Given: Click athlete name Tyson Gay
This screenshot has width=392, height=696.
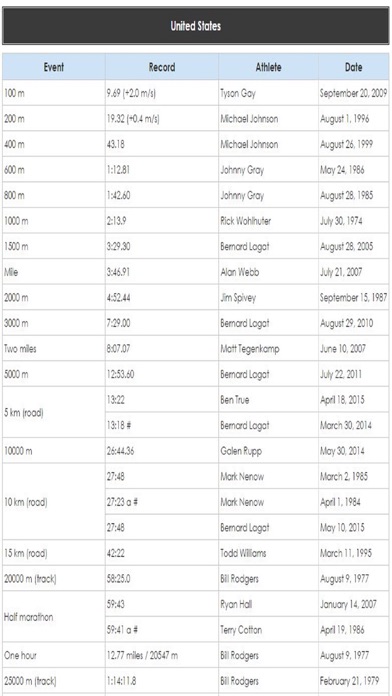Looking at the screenshot, I should point(238,94).
